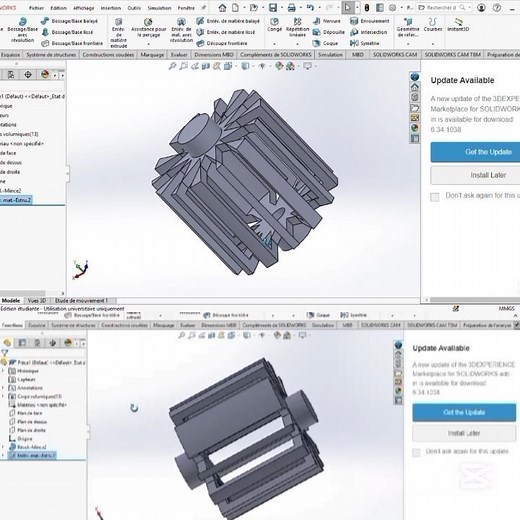This screenshot has height=520, width=520.
Task: Open Vues 3D bottom tab
Action: [x=36, y=301]
